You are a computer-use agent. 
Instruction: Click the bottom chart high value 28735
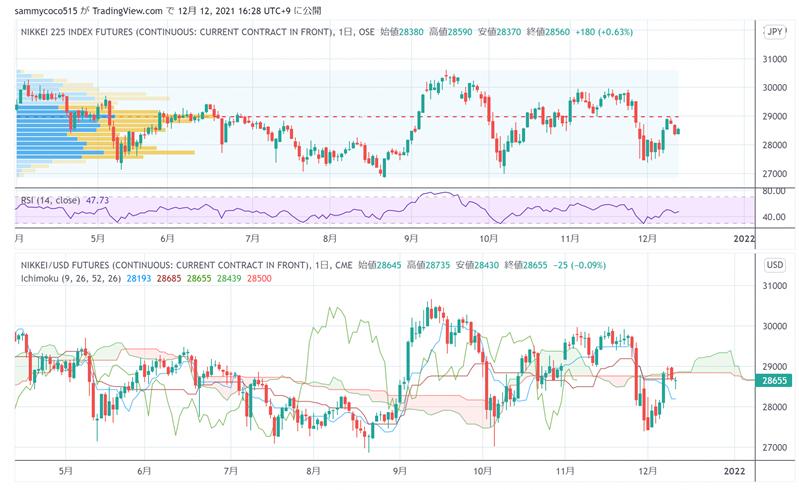coord(438,265)
